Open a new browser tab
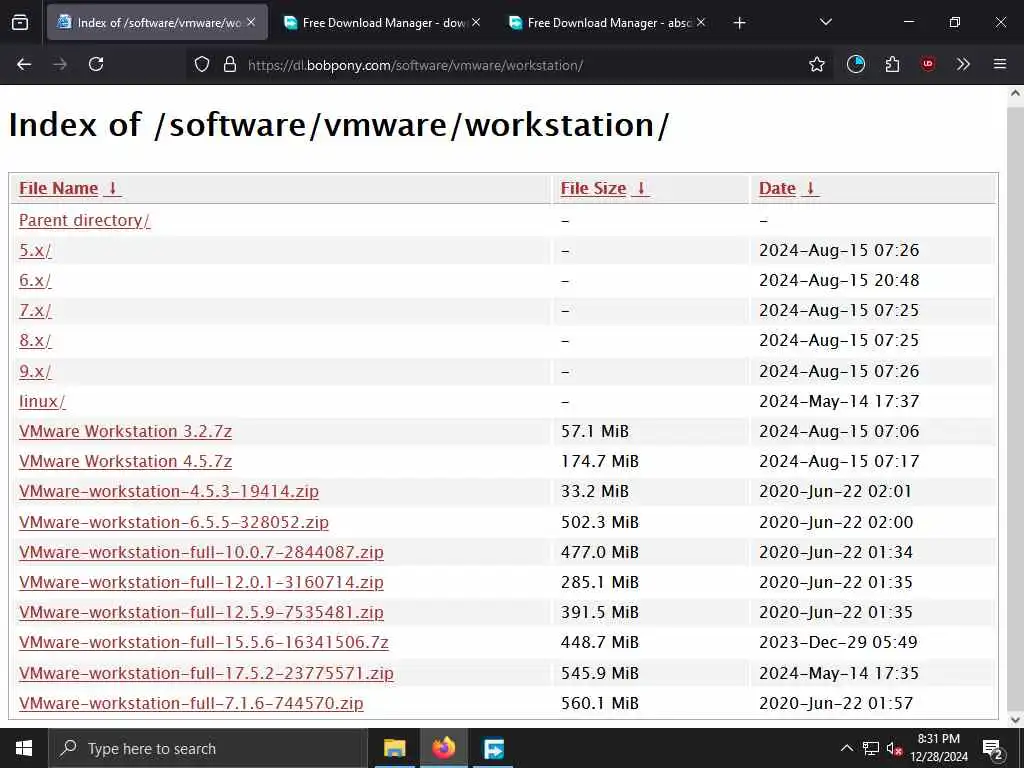This screenshot has width=1024, height=768. pos(739,23)
